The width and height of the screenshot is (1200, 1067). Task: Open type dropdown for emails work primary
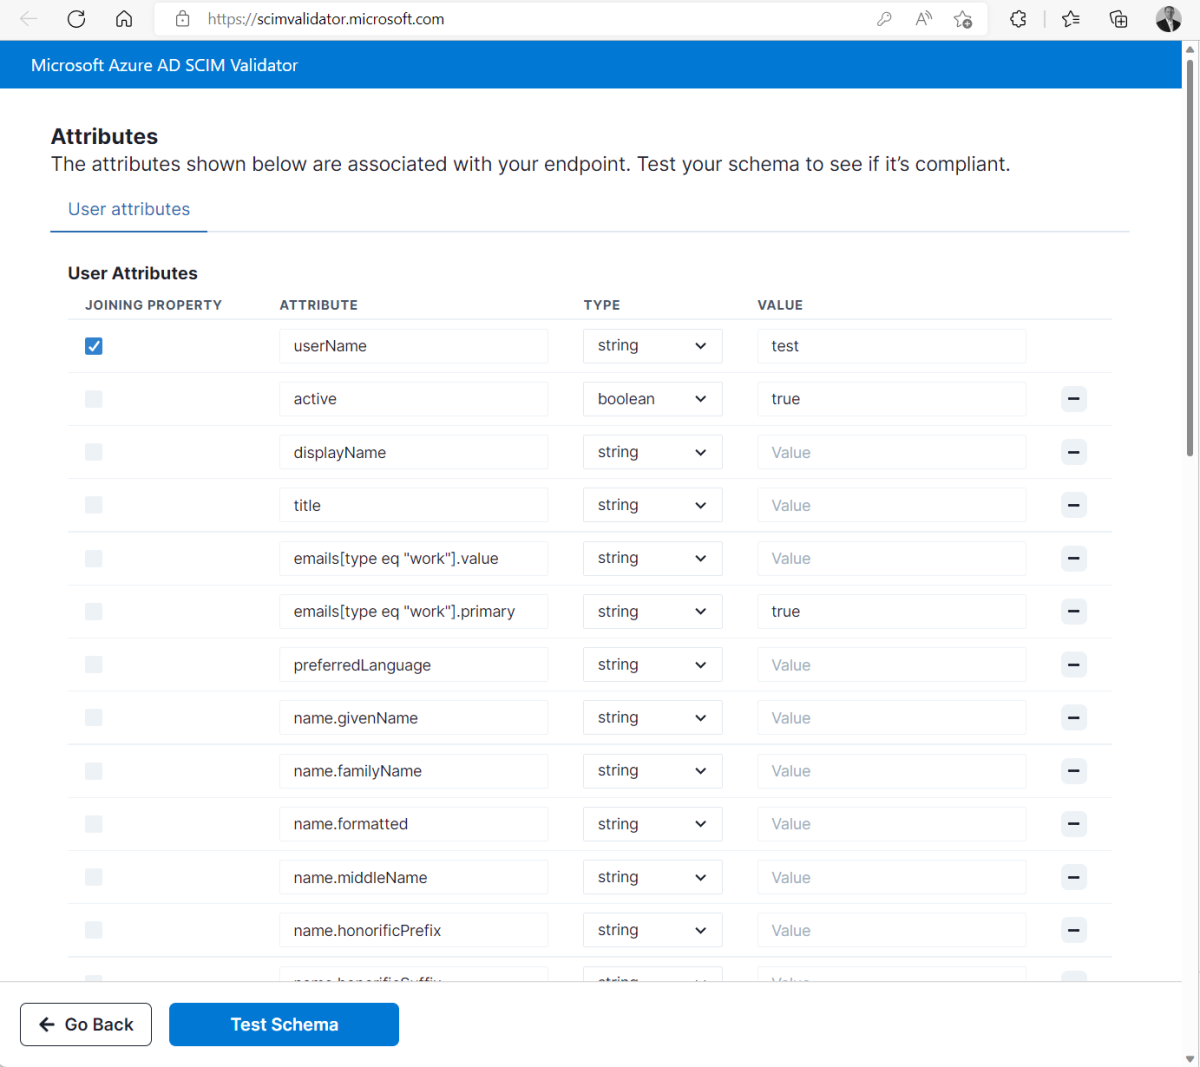(652, 611)
